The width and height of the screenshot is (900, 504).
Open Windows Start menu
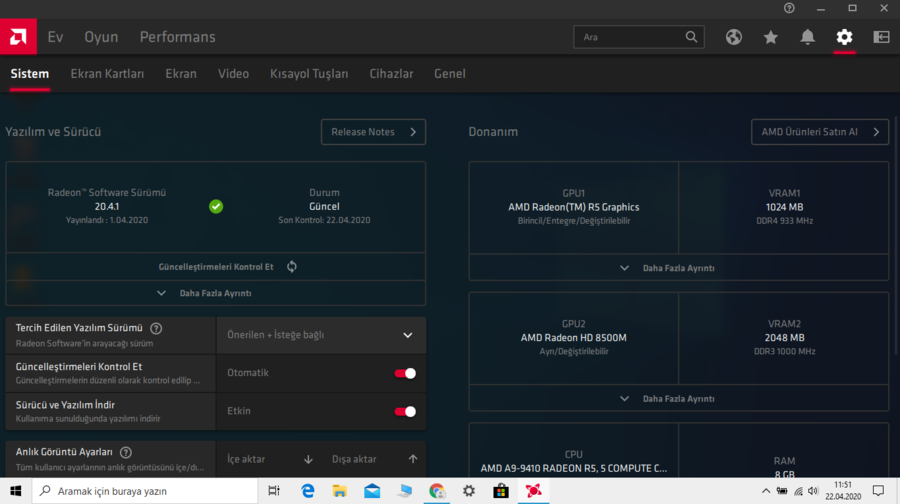(15, 491)
